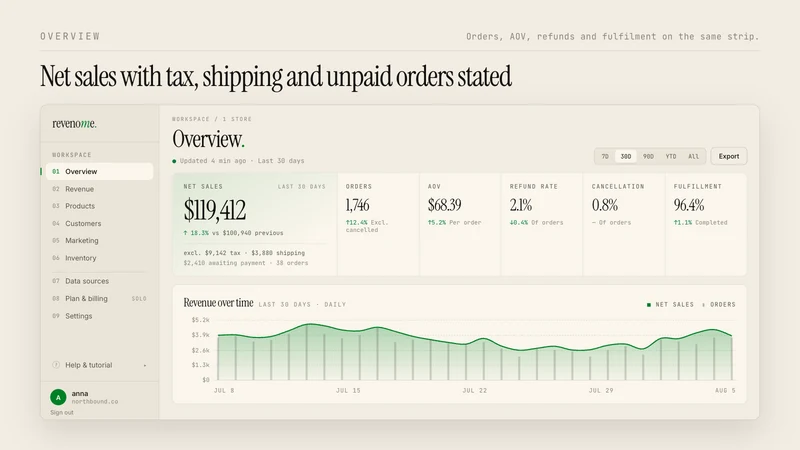Image resolution: width=800 pixels, height=450 pixels.
Task: Click the revenome logo in the sidebar
Action: (74, 123)
